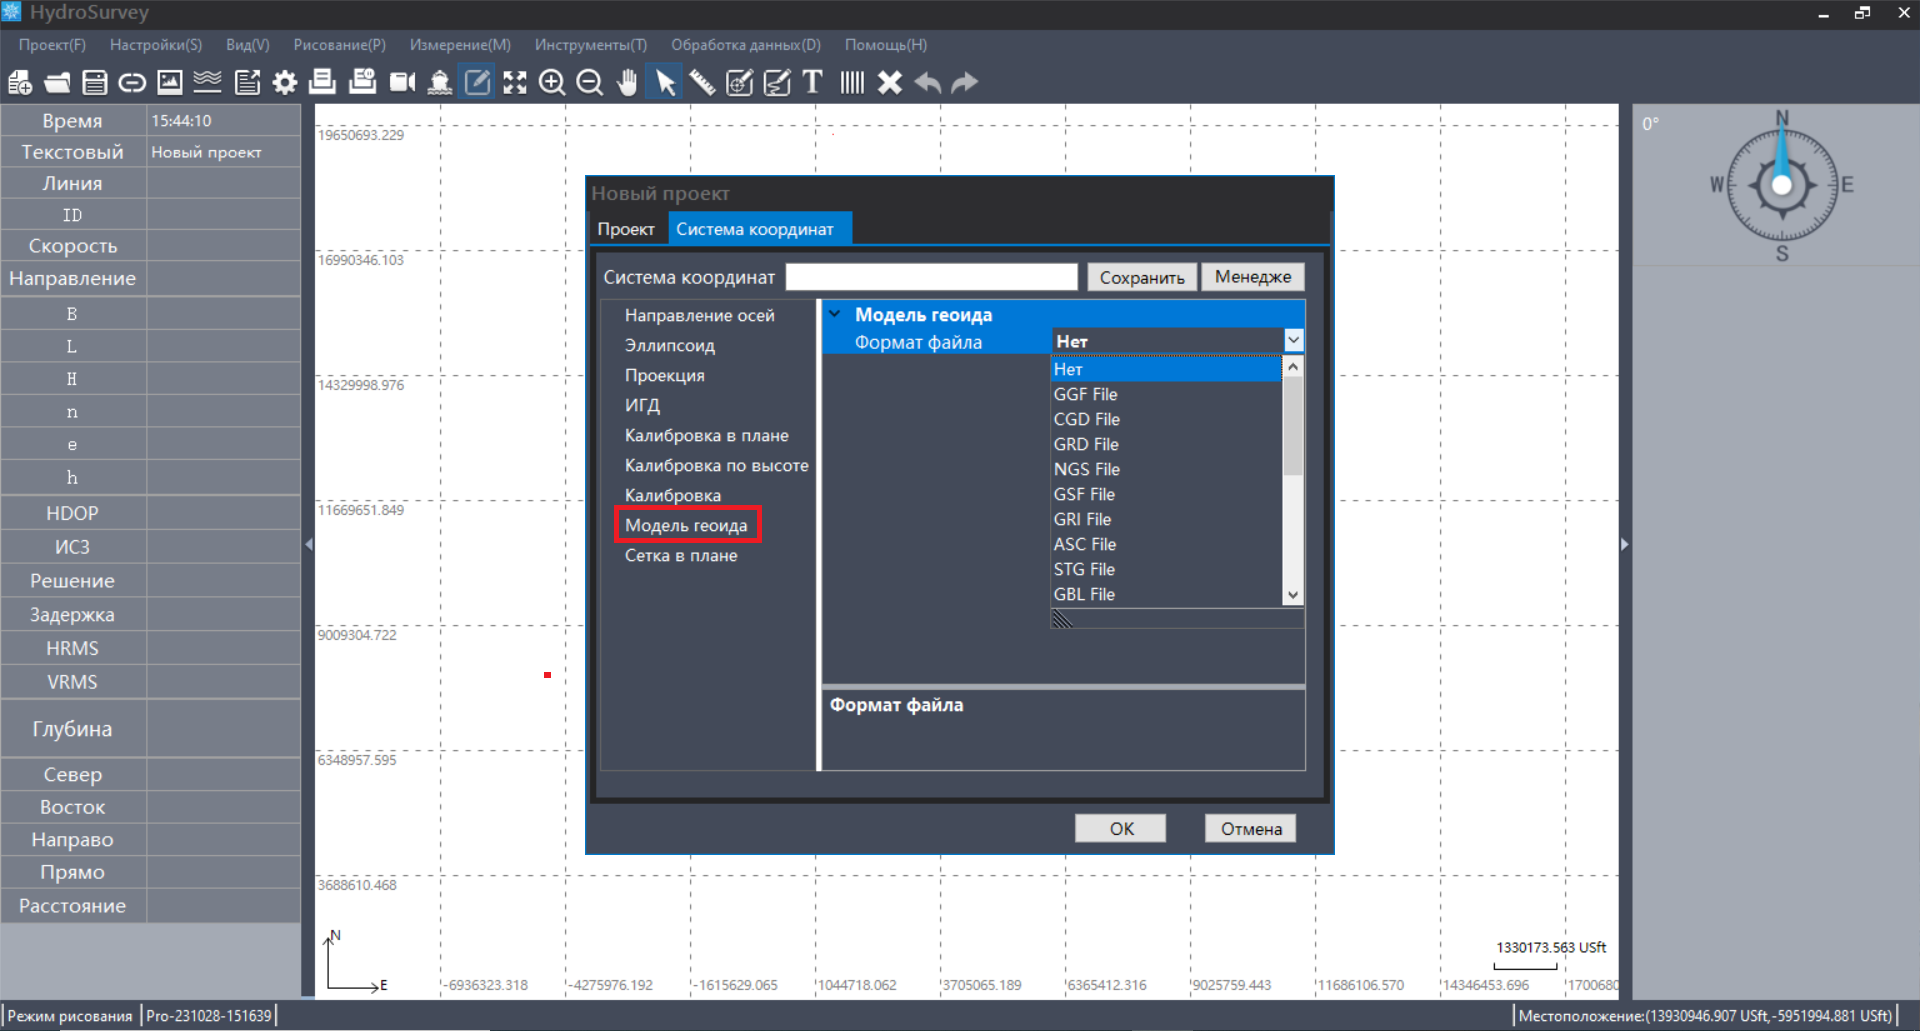Open the Вид(V) menu
Screen dimensions: 1920x1031
[x=248, y=45]
